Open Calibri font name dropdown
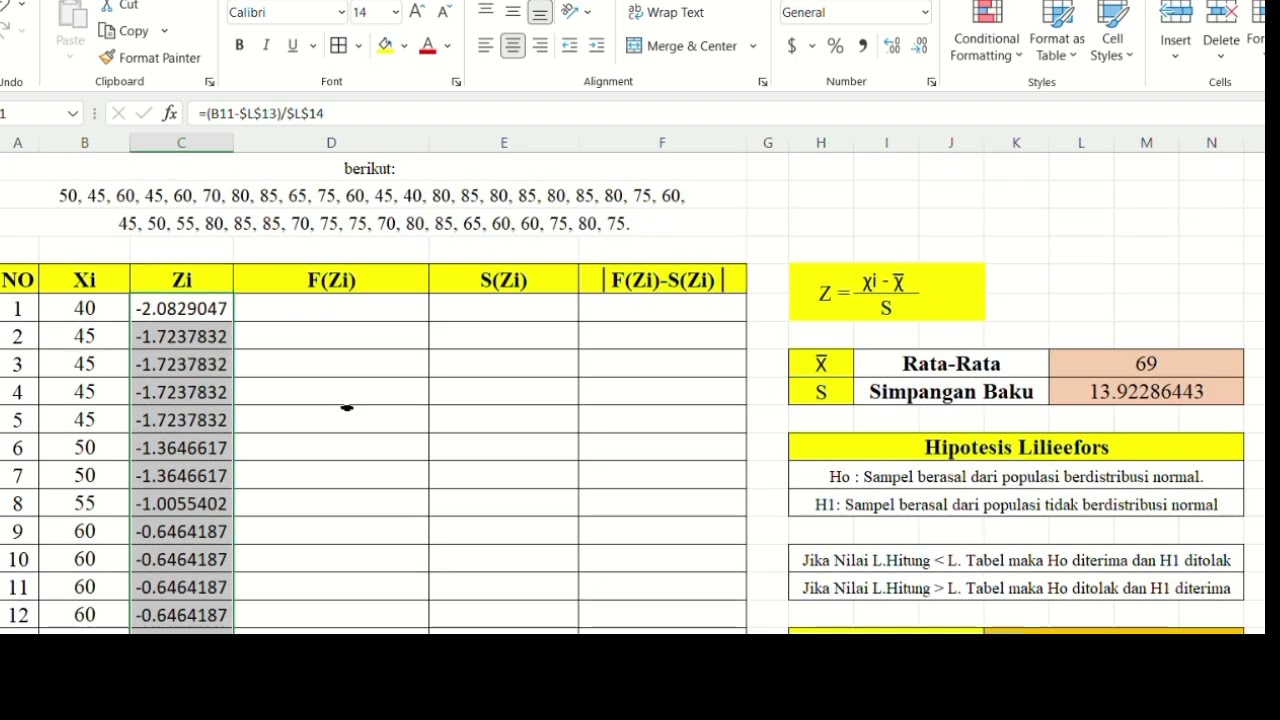1280x720 pixels. [341, 13]
